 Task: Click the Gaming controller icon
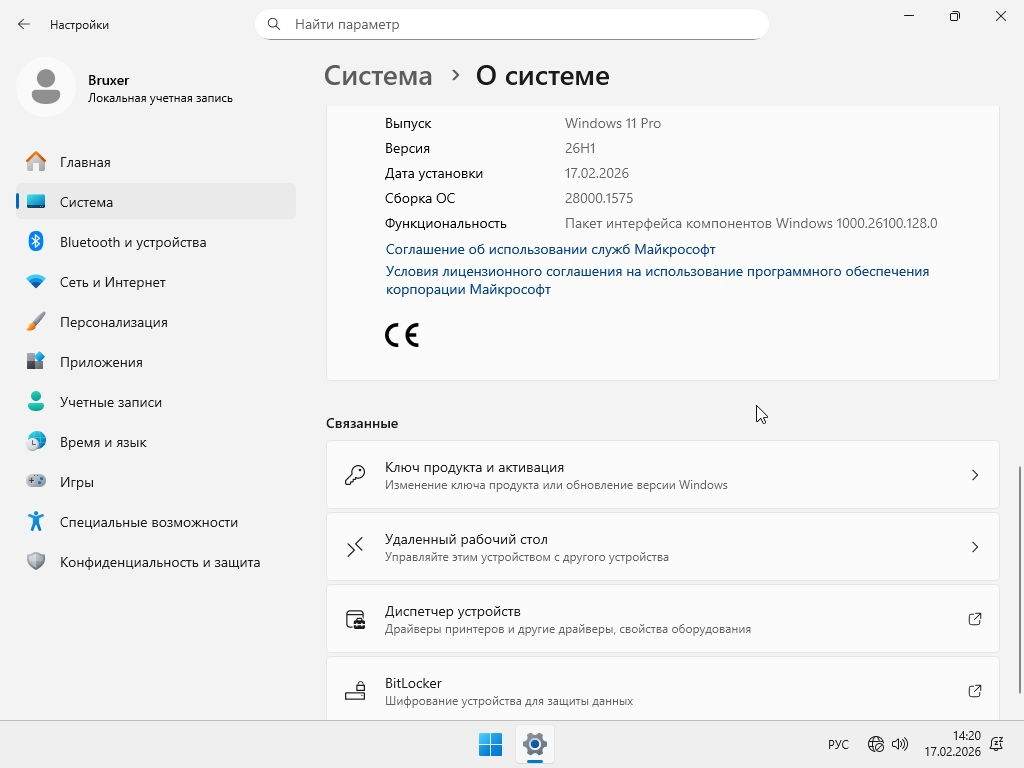pos(36,481)
